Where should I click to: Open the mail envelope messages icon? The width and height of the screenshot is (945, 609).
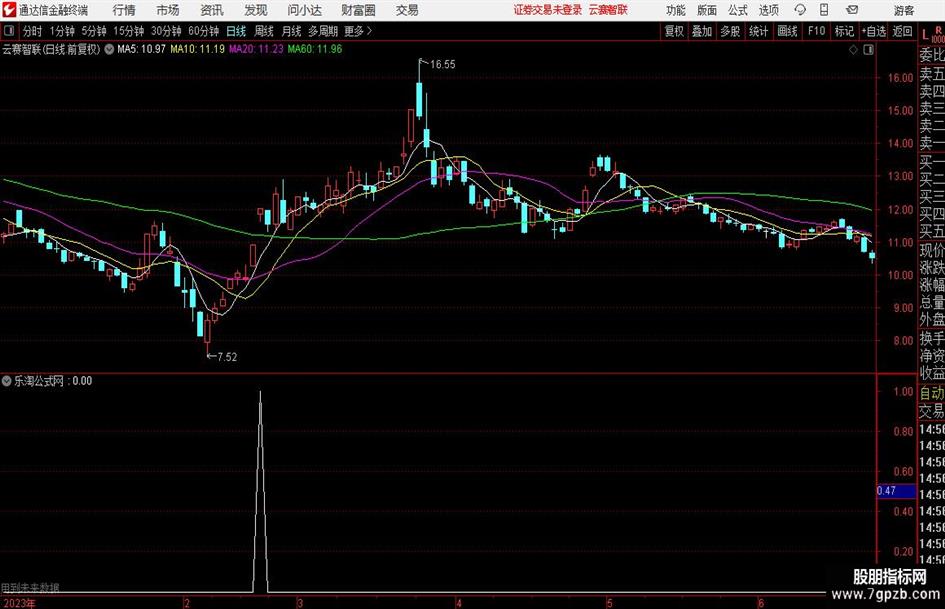[852, 10]
